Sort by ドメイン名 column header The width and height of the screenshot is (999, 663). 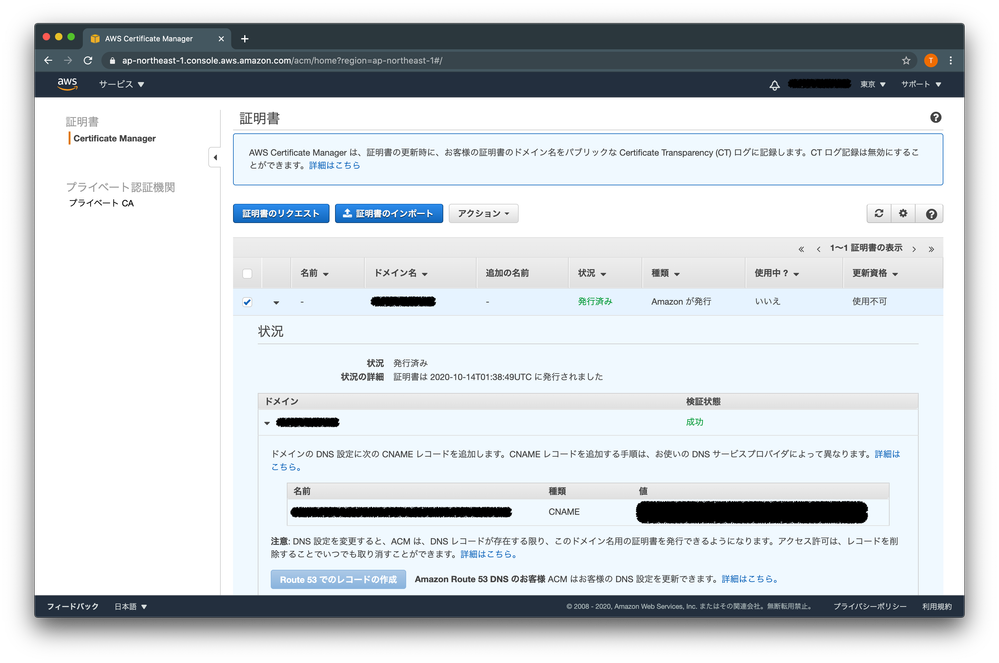coord(400,273)
